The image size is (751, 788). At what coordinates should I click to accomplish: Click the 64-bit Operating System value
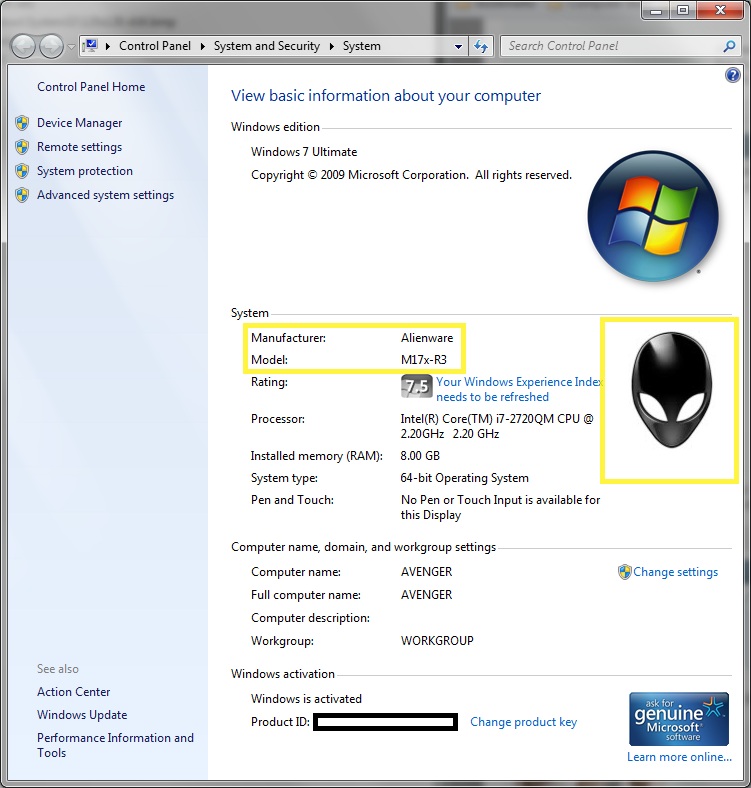(464, 478)
